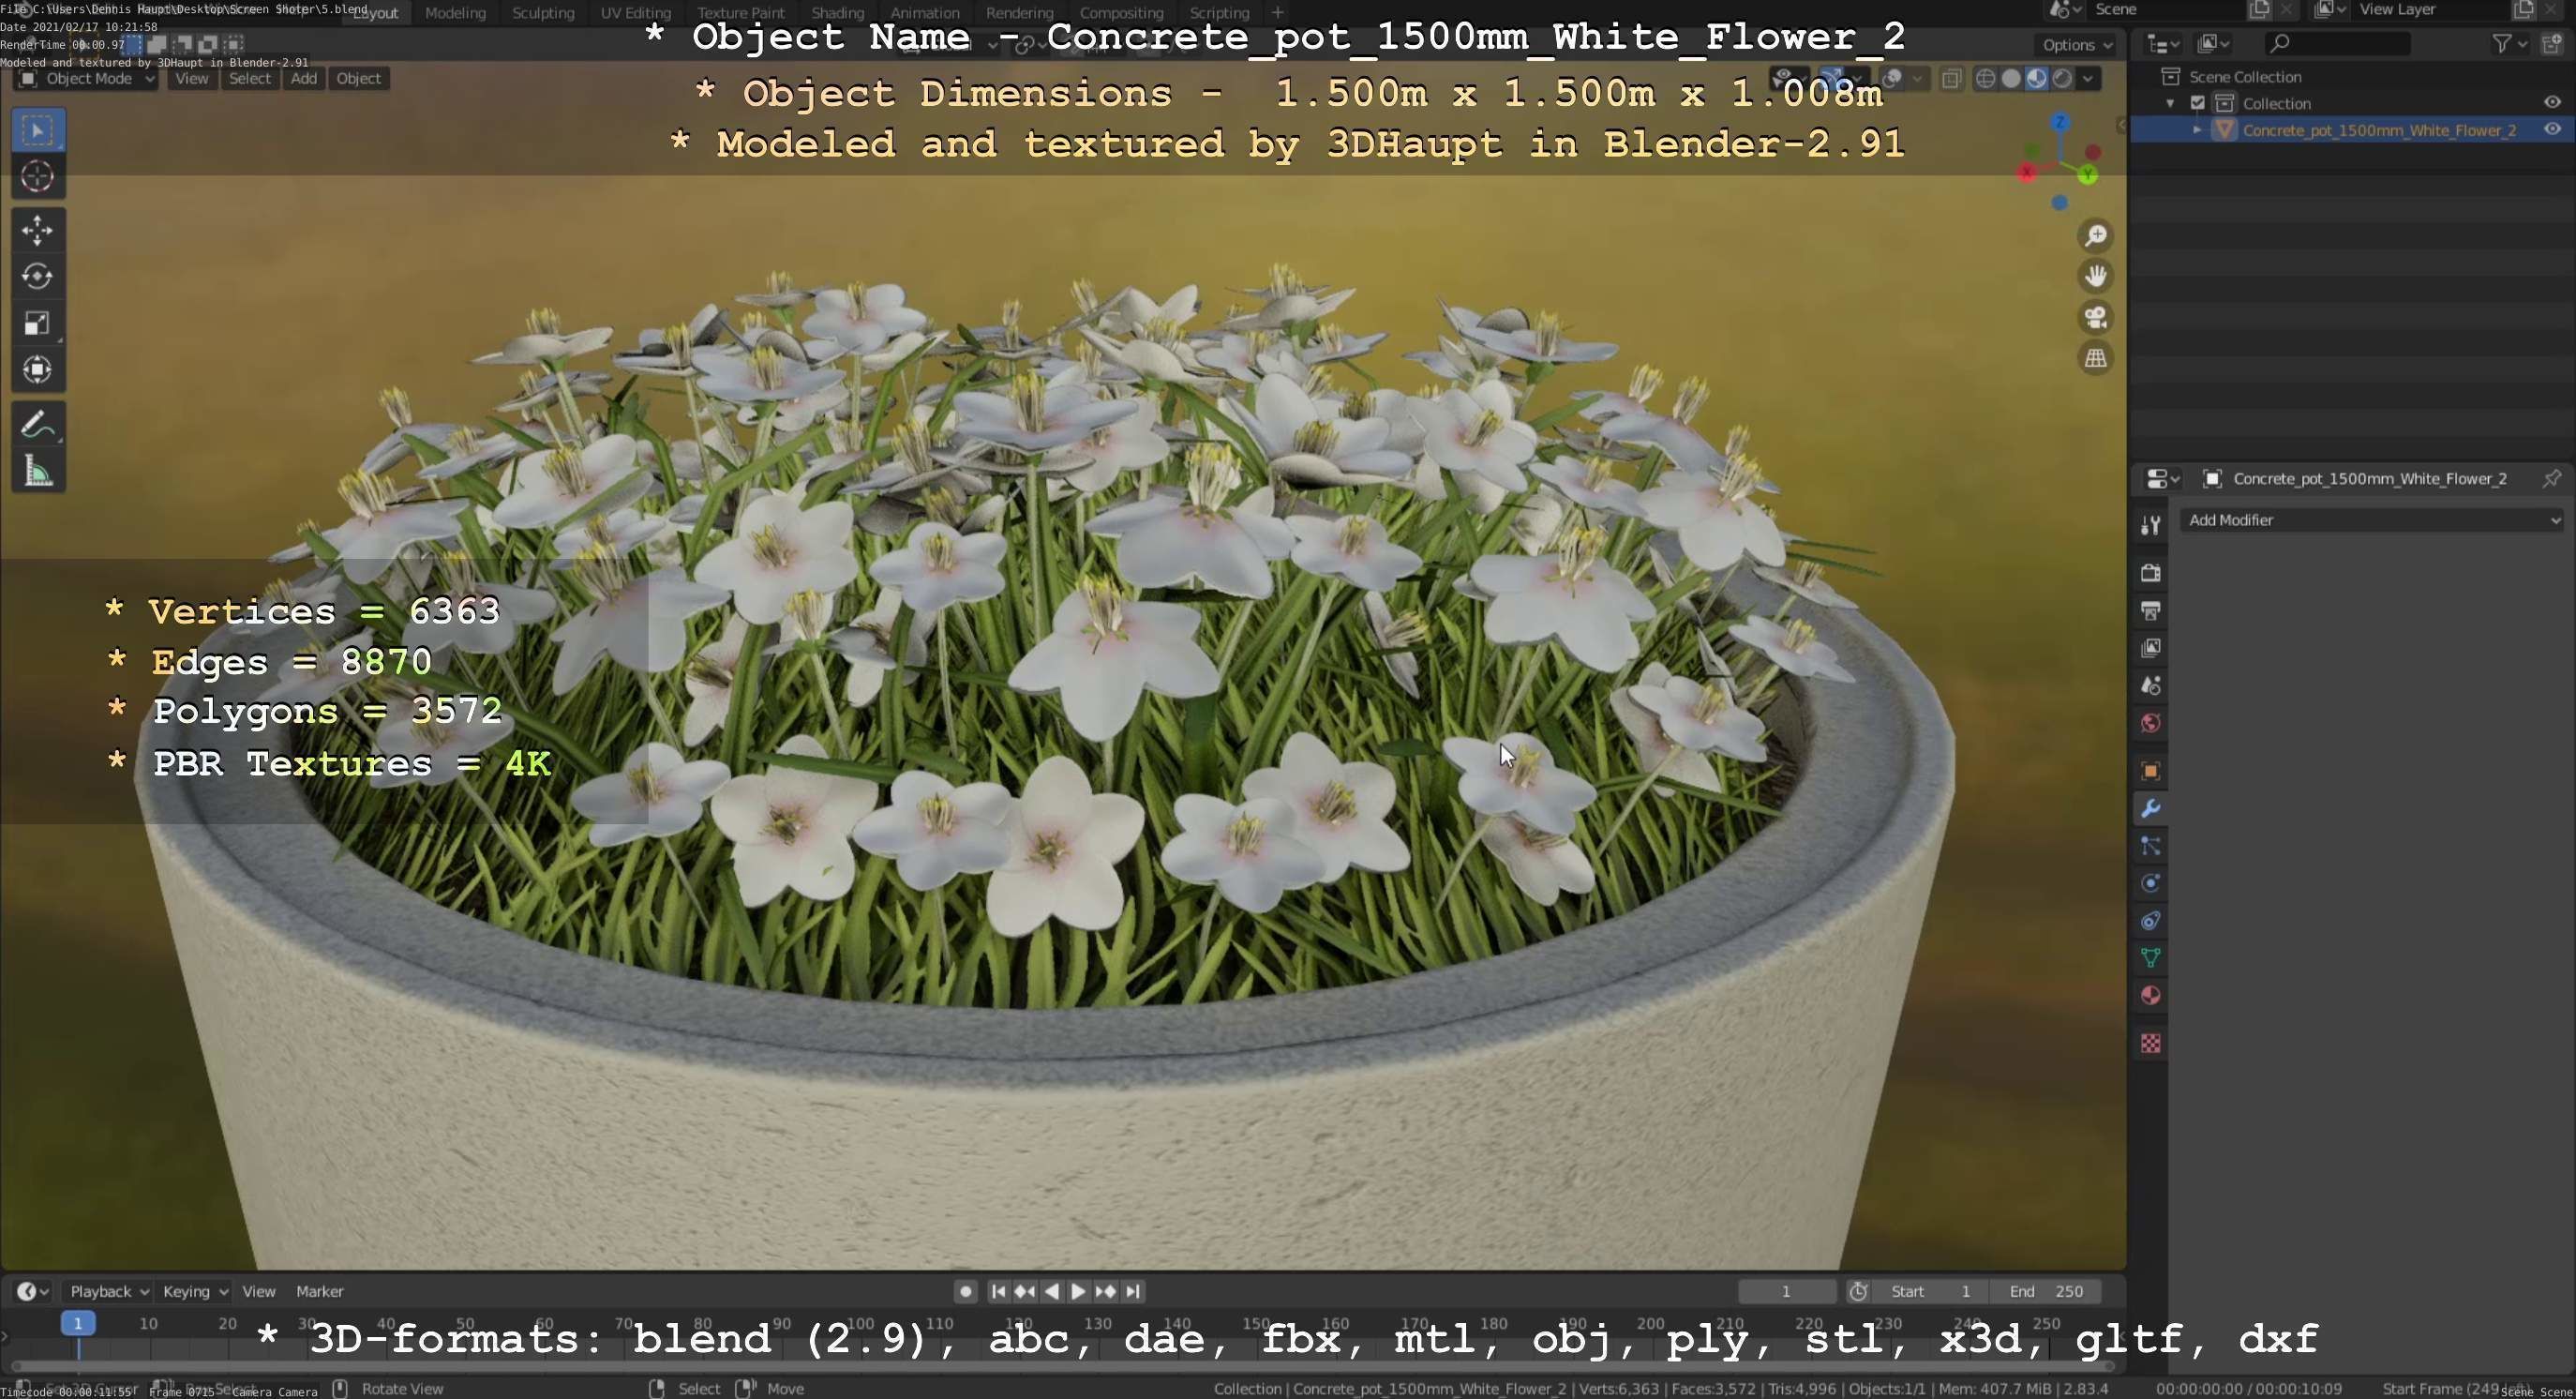Image resolution: width=2576 pixels, height=1399 pixels.
Task: Choose the Rotate tool in toolbar
Action: click(x=38, y=276)
